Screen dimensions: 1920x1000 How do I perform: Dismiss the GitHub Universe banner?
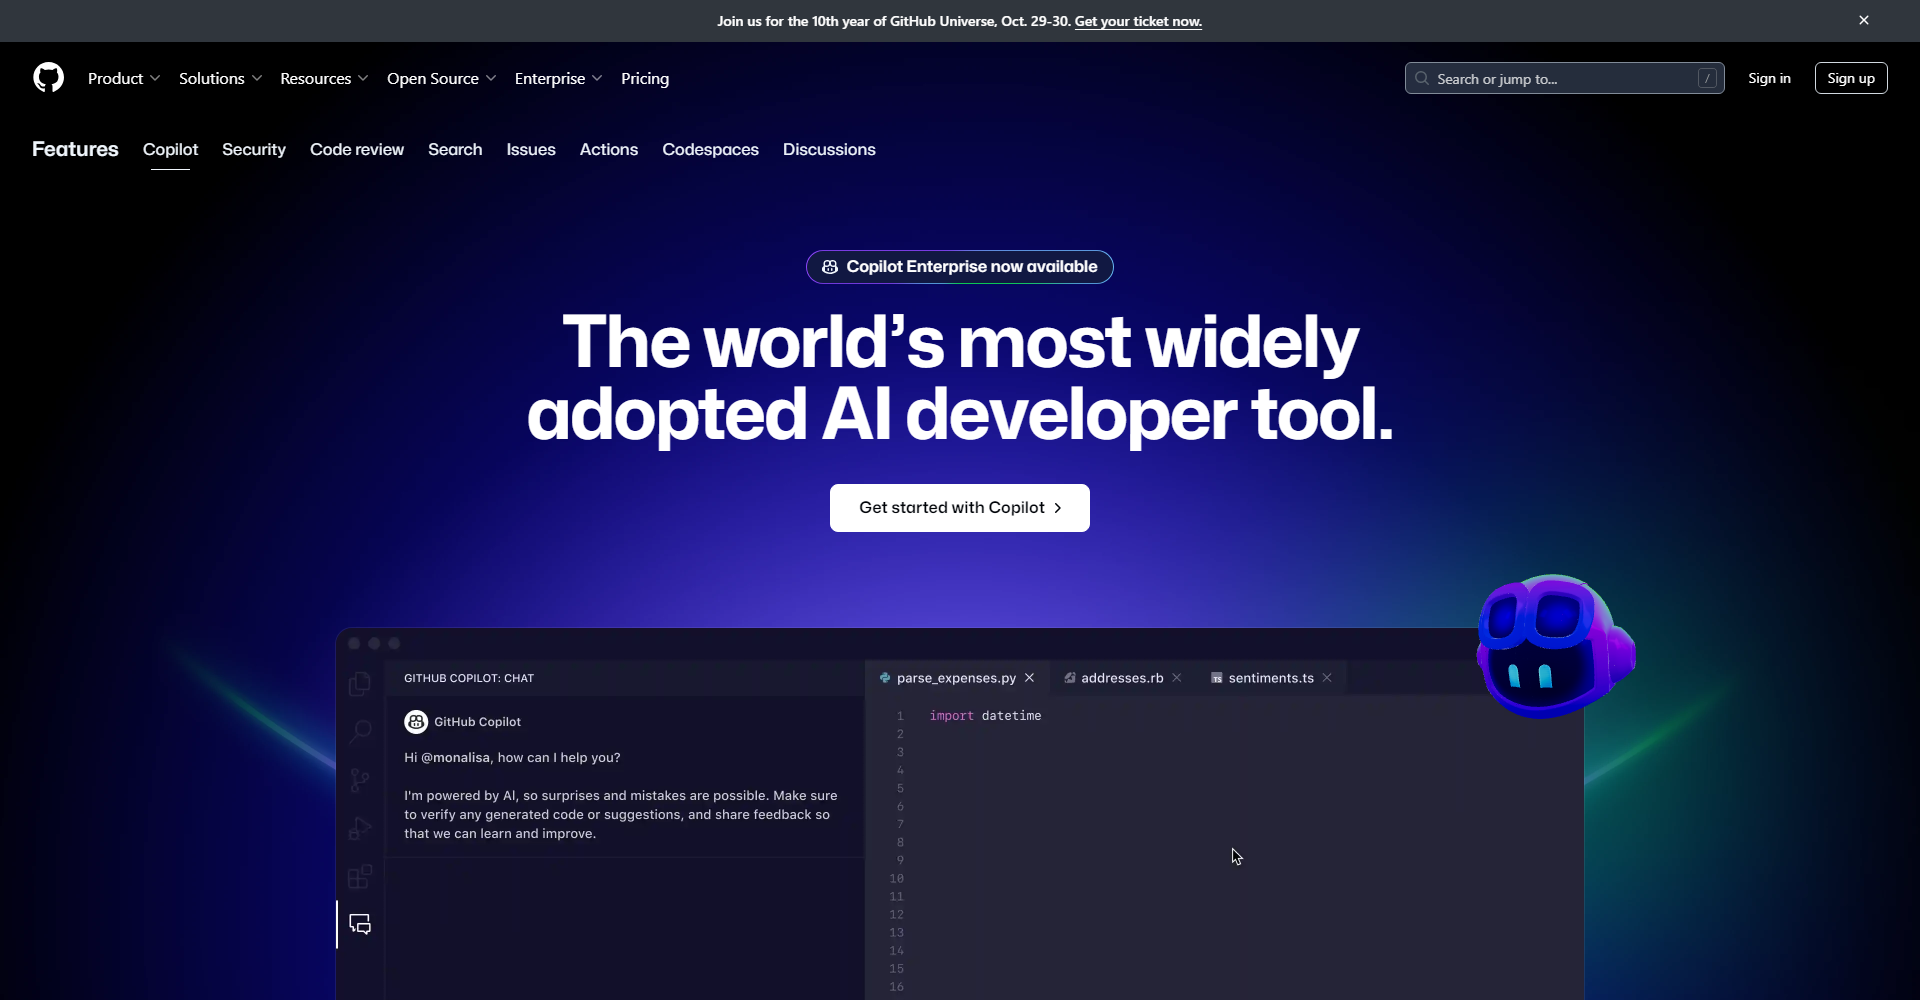1864,20
